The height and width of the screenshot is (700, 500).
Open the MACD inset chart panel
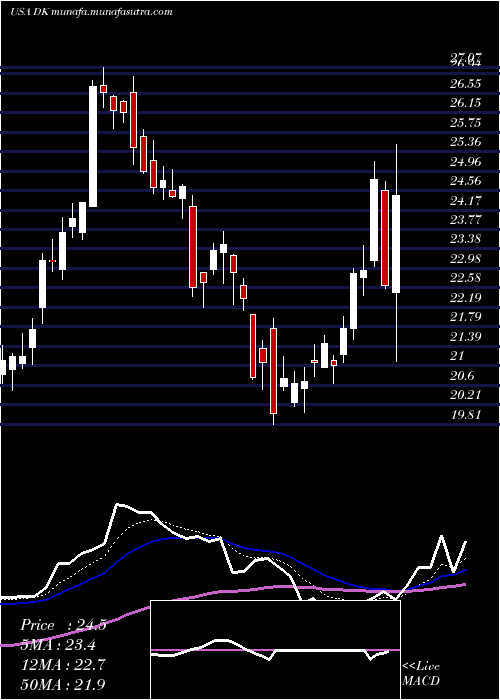tap(275, 650)
